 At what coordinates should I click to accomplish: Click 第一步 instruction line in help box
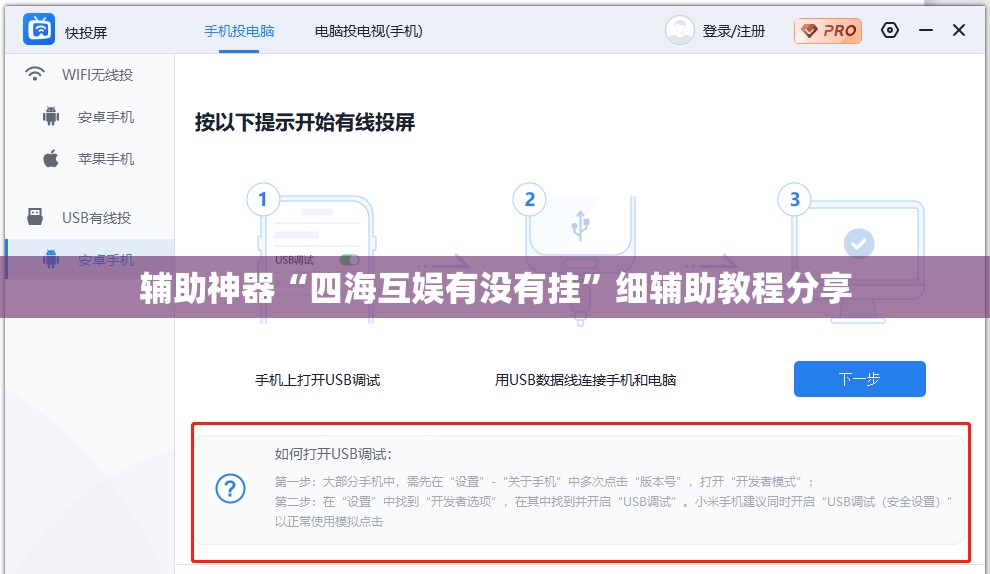[x=544, y=482]
